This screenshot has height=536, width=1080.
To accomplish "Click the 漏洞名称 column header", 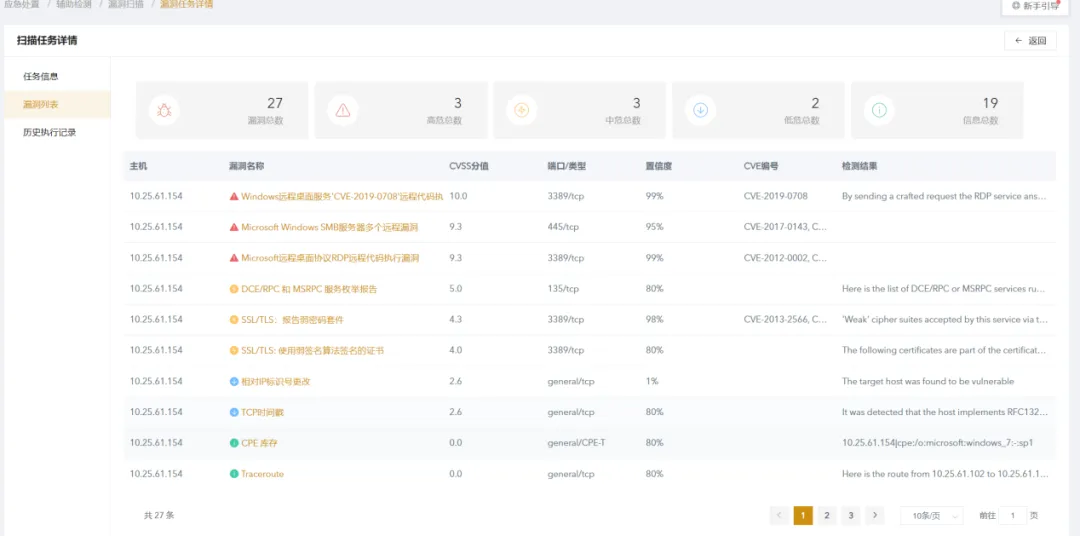I will (247, 166).
